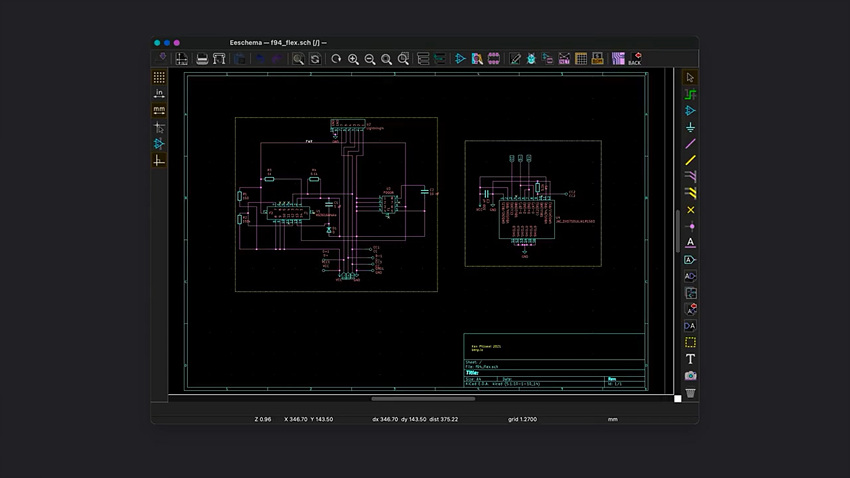
Task: Choose the Place Power Port tool
Action: coord(690,128)
